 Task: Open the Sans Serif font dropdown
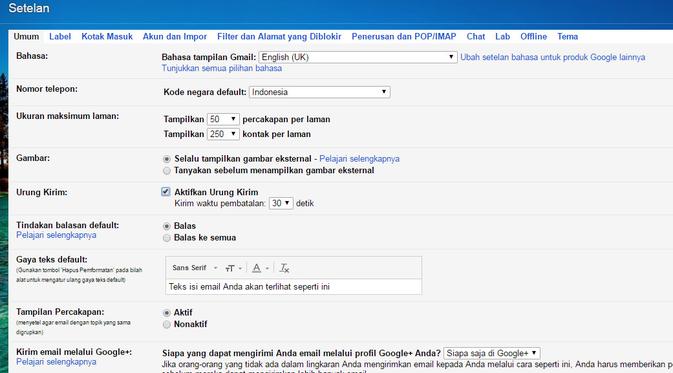[x=195, y=268]
